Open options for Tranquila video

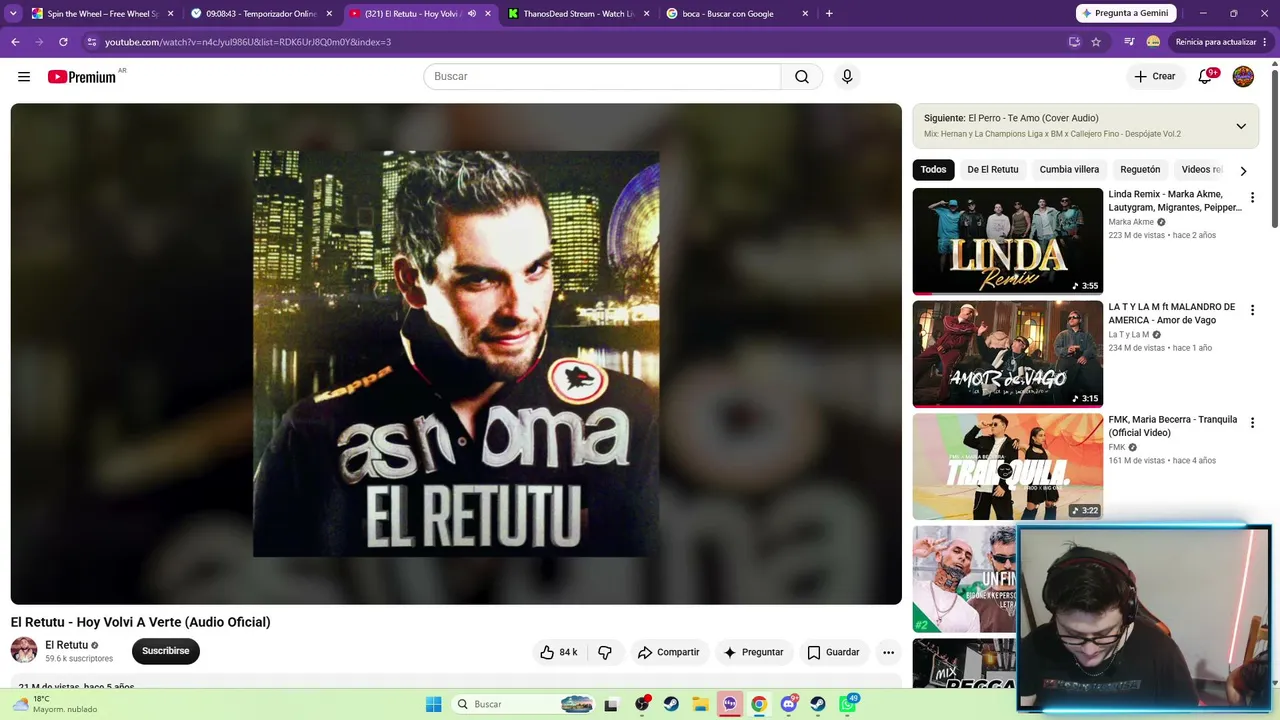pyautogui.click(x=1252, y=423)
